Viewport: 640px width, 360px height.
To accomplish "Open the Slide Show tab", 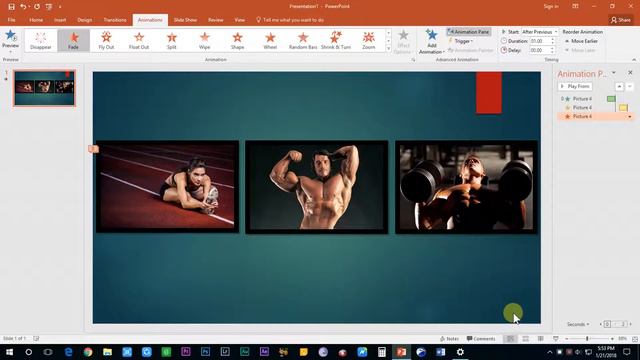I will [185, 20].
